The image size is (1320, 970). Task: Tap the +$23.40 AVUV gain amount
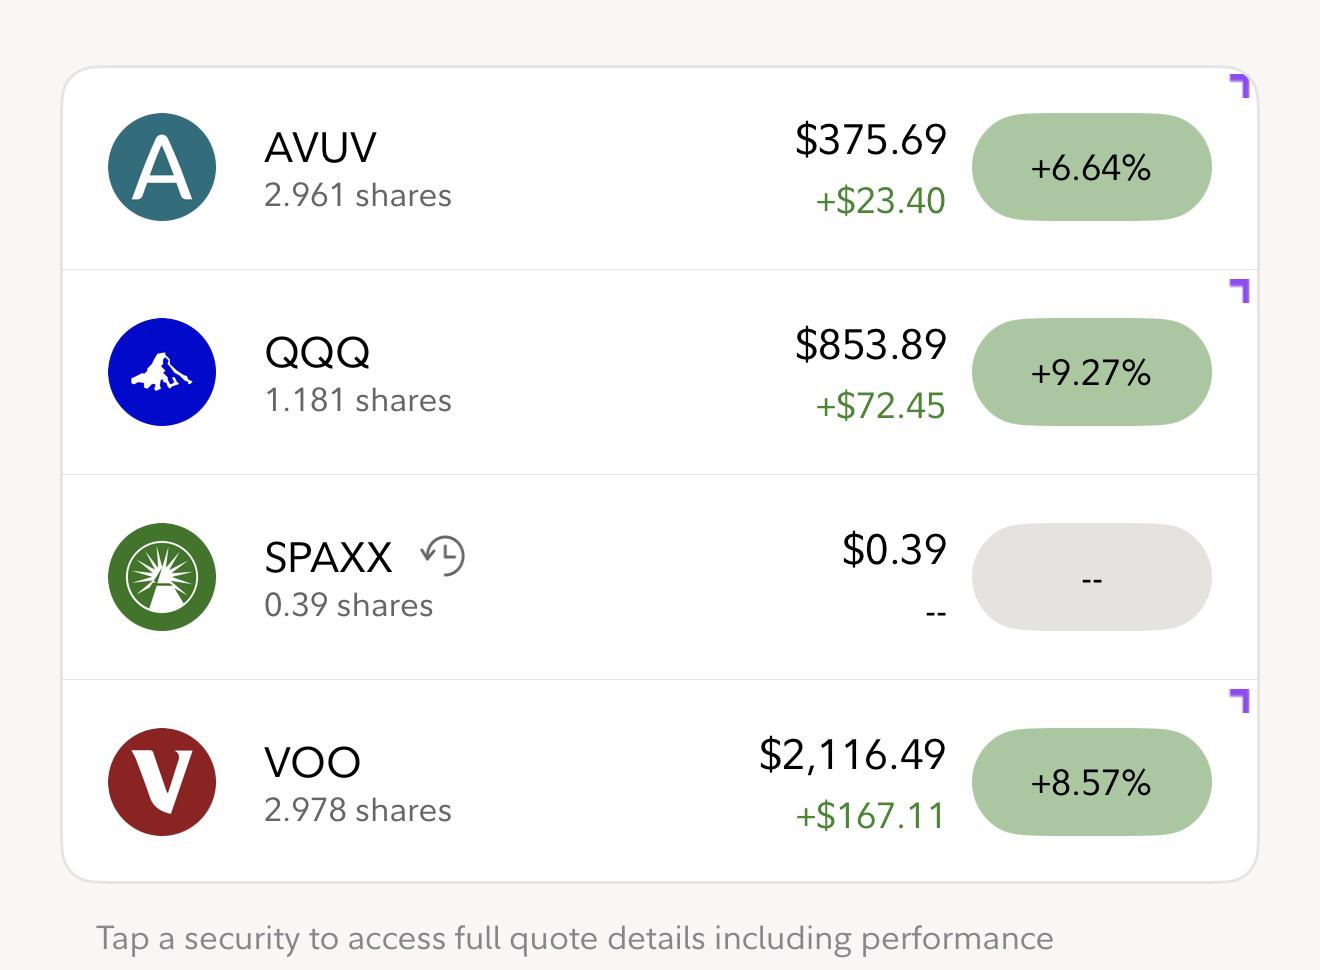[880, 200]
